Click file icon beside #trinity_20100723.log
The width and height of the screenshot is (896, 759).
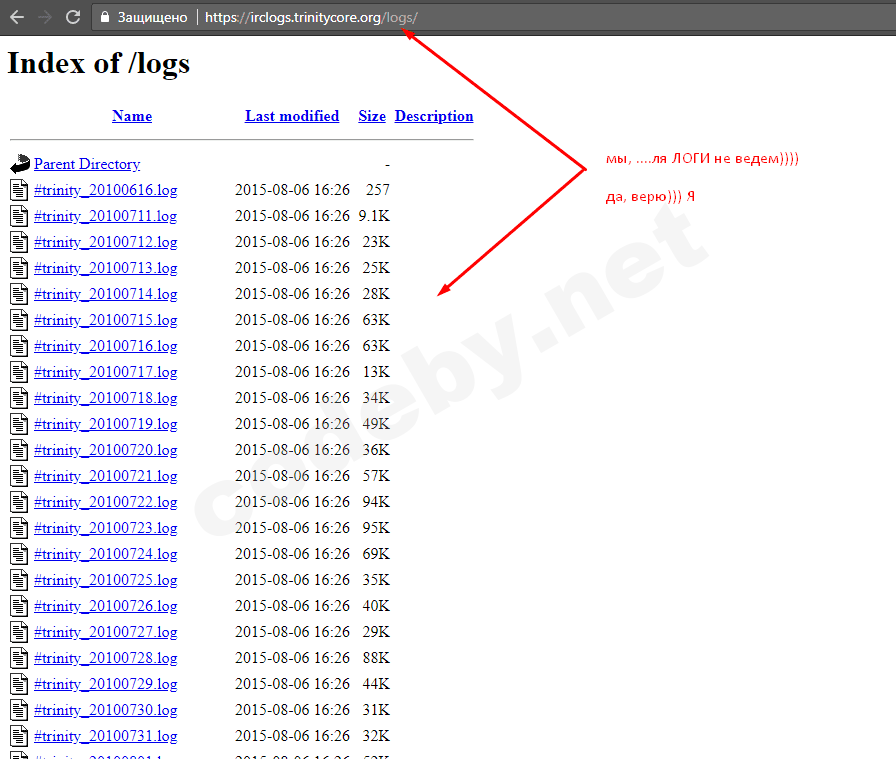(19, 528)
